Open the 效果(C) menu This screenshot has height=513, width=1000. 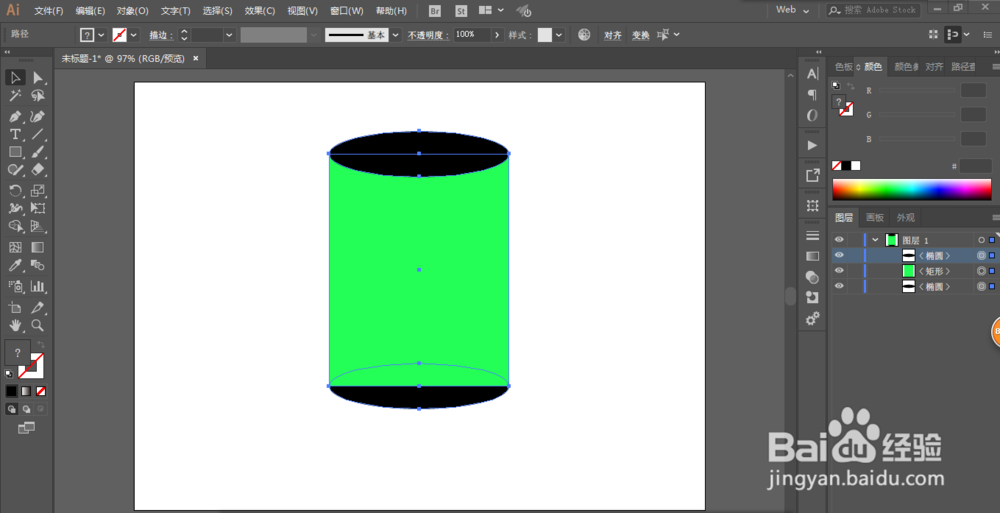click(x=260, y=11)
